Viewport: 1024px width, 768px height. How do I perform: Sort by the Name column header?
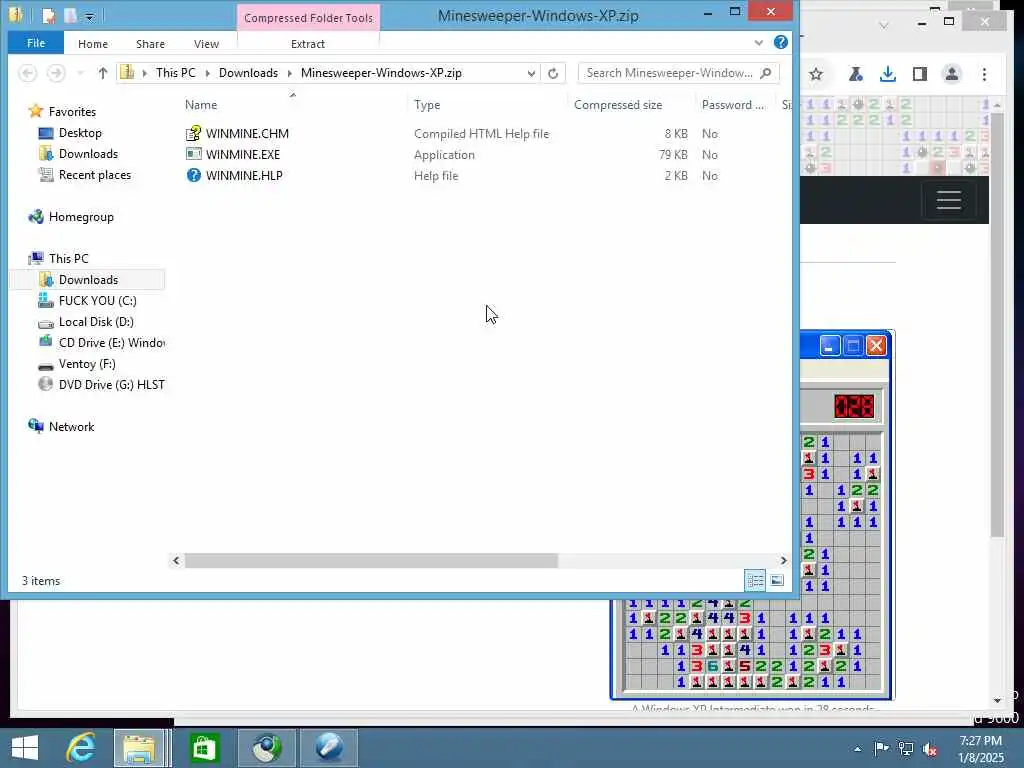201,104
